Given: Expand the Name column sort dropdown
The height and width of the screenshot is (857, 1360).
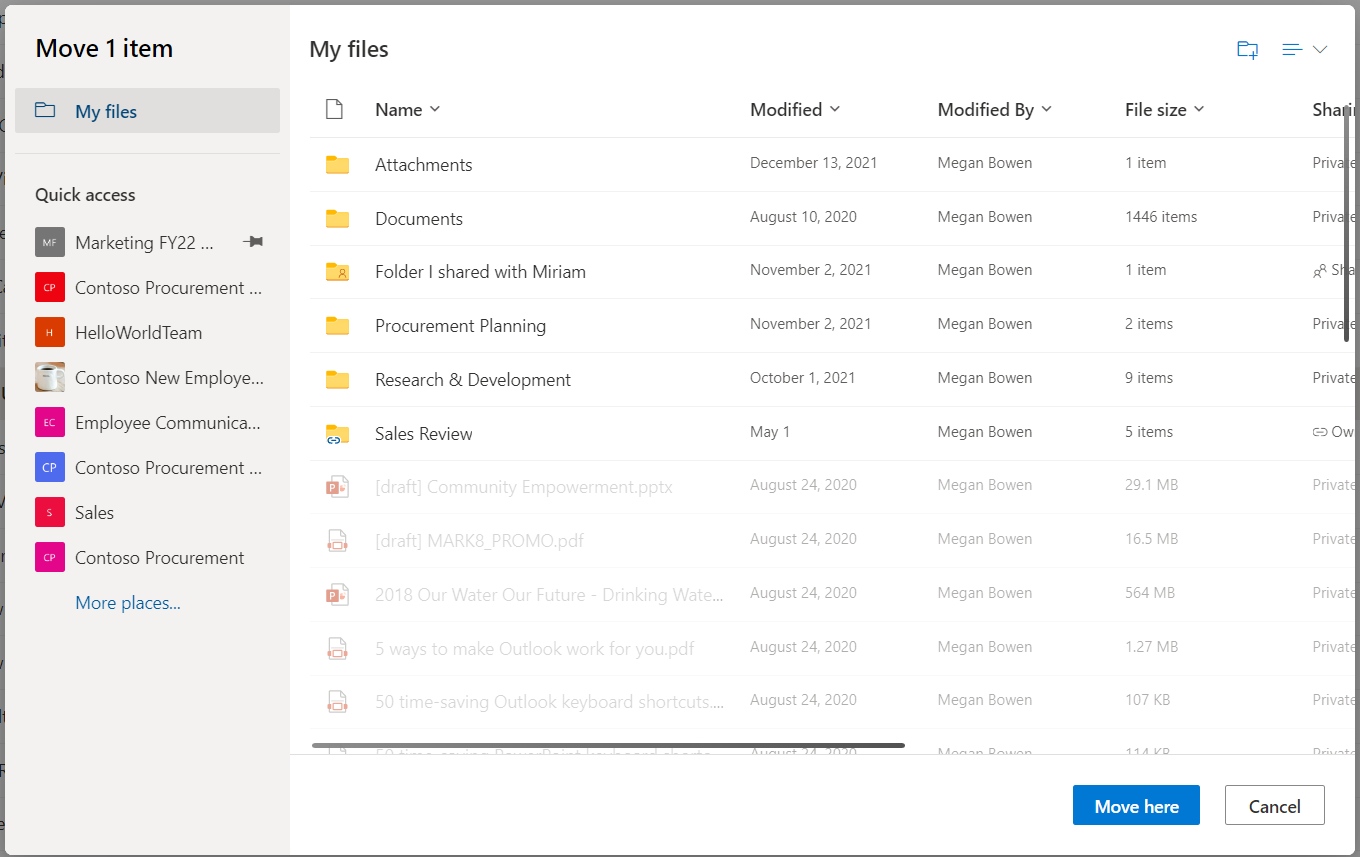Looking at the screenshot, I should (435, 110).
